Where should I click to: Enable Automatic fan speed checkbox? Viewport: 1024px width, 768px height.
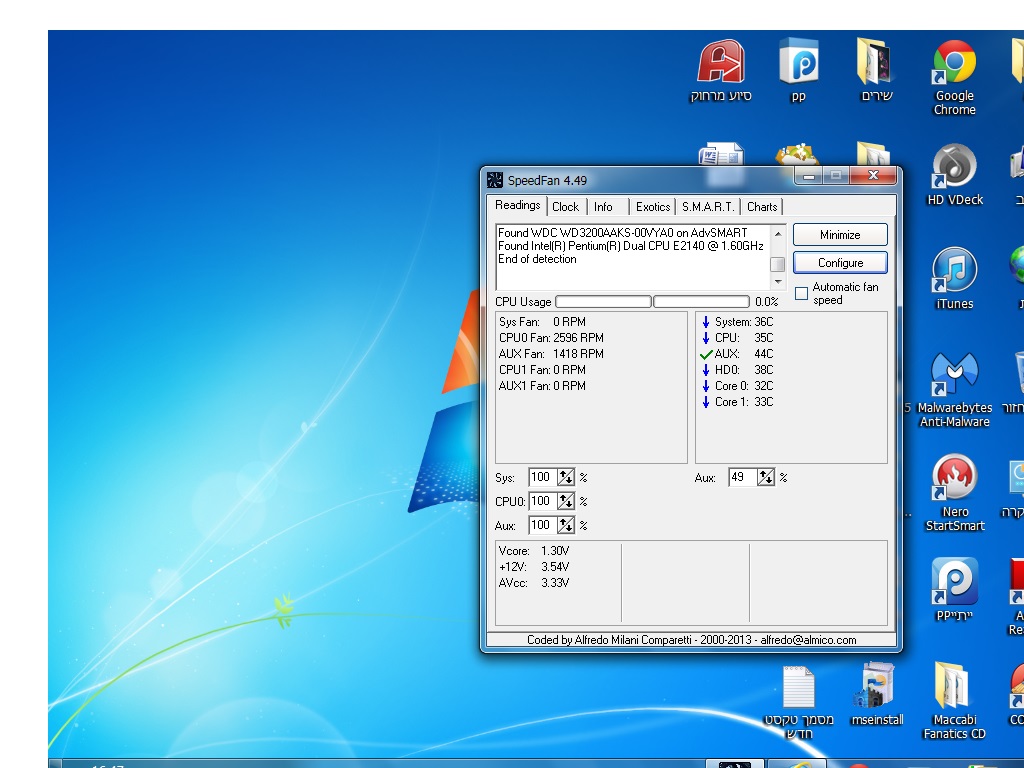pos(801,293)
